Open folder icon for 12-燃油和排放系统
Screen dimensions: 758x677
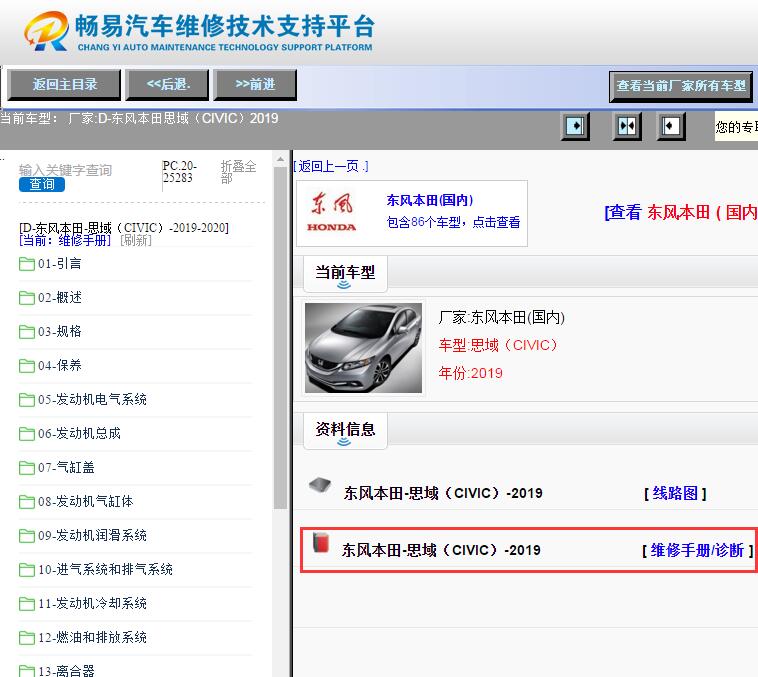(x=27, y=638)
